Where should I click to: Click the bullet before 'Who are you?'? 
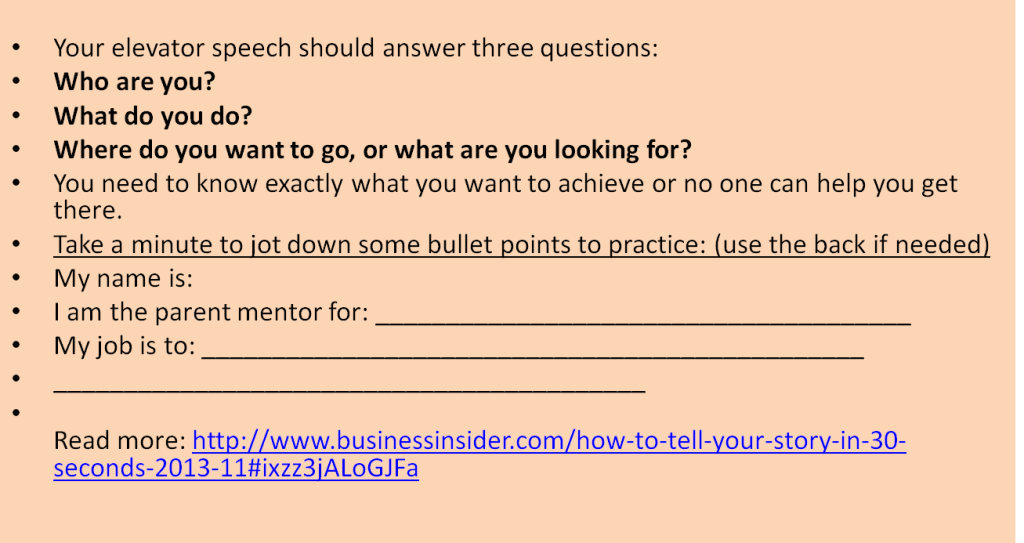pos(16,82)
